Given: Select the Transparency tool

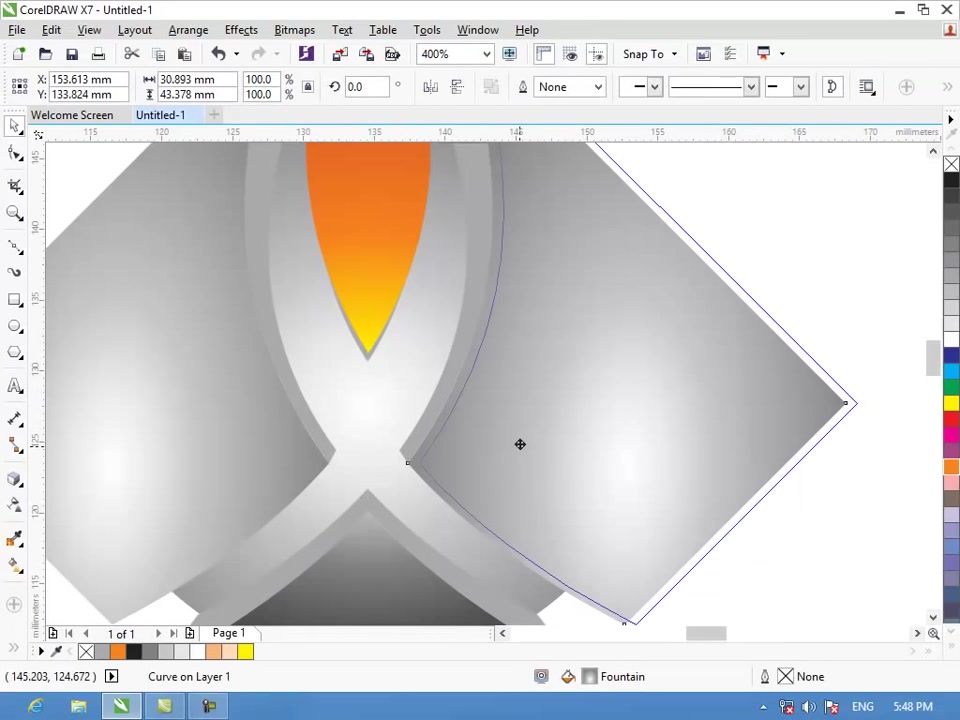Looking at the screenshot, I should pos(14,505).
